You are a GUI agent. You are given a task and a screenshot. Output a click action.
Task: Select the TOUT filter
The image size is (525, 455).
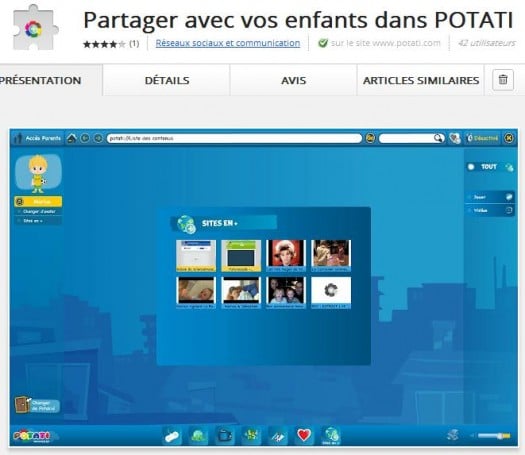coord(489,167)
